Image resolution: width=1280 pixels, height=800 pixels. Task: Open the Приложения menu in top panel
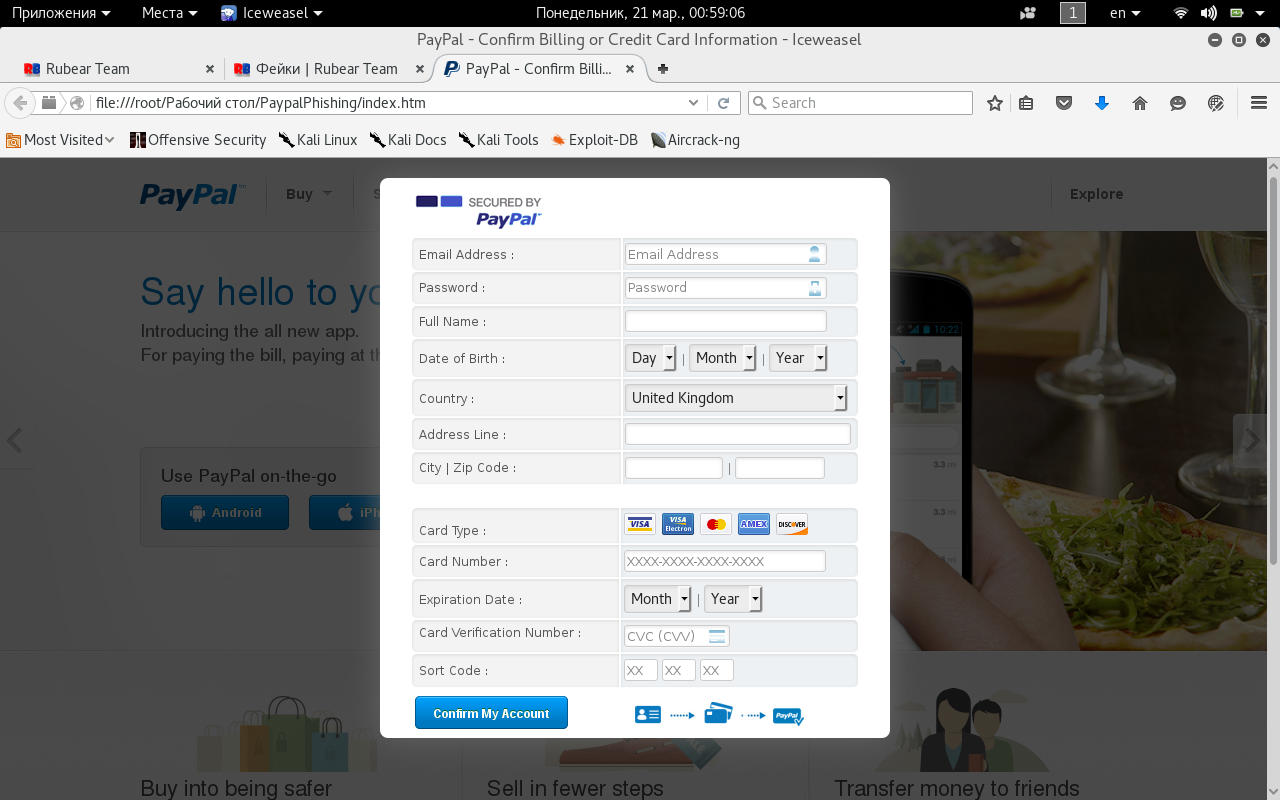(x=60, y=13)
